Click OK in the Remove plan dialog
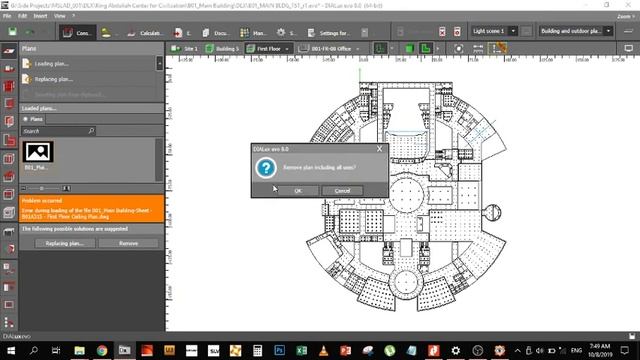 point(298,191)
